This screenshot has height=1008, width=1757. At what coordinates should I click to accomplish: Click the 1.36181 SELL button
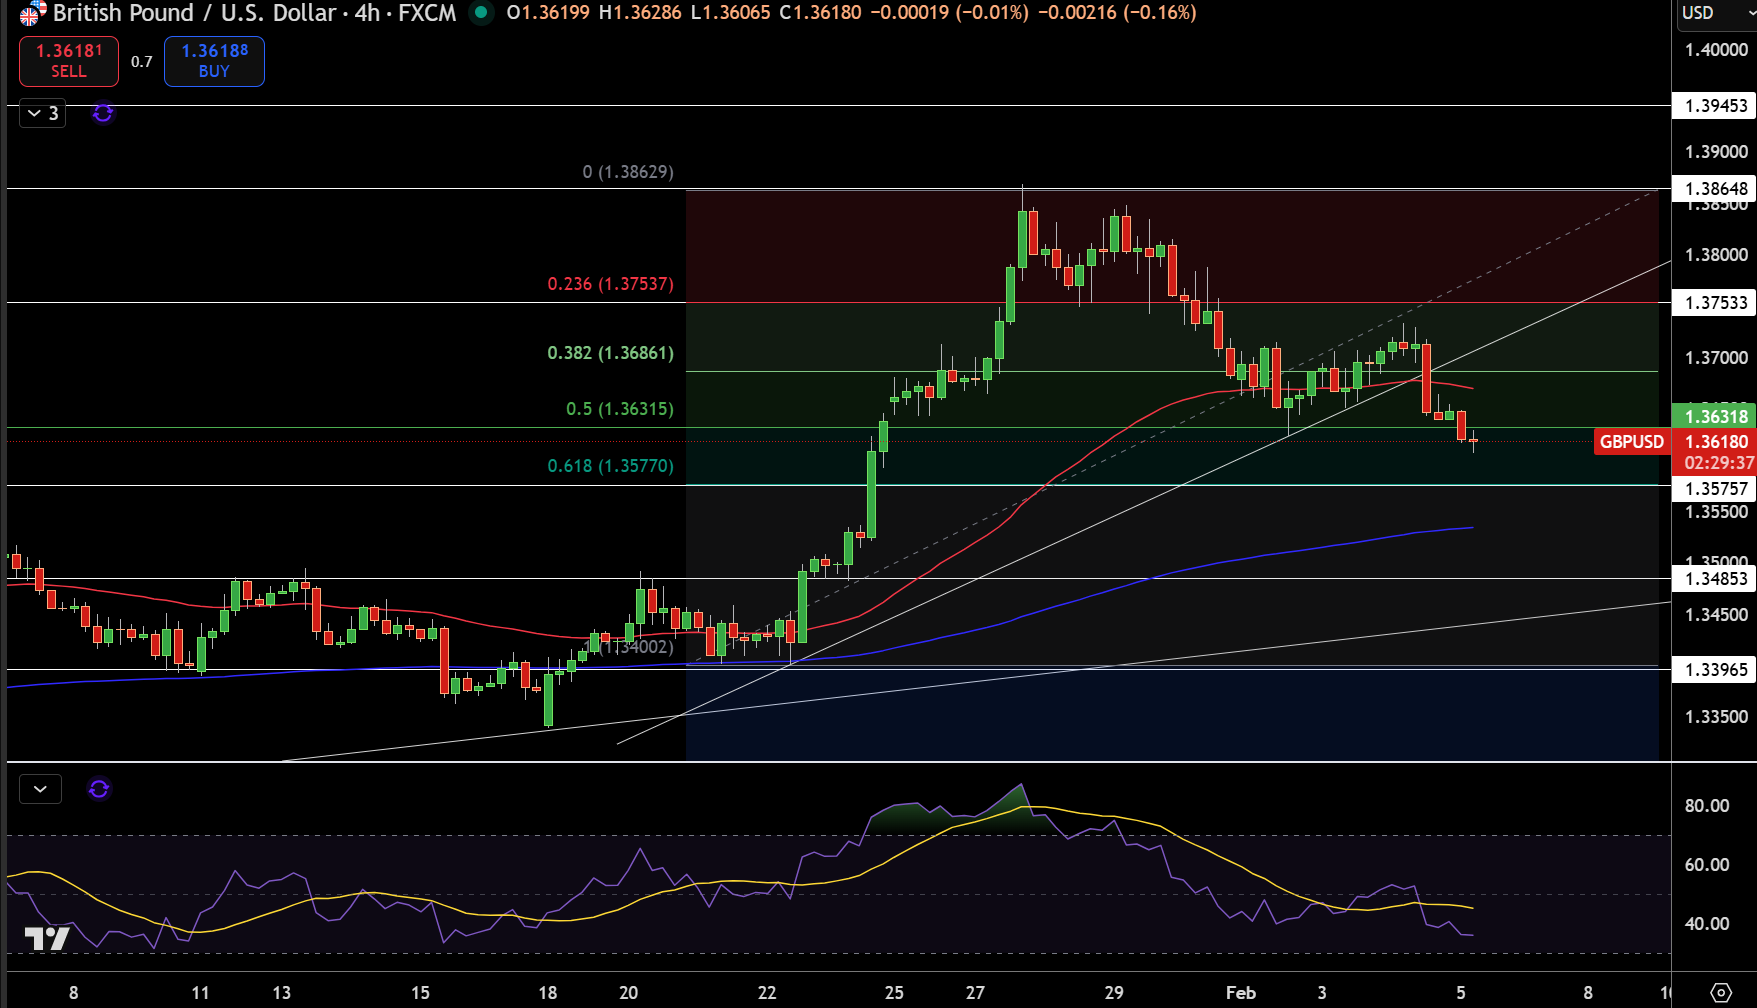pyautogui.click(x=69, y=61)
